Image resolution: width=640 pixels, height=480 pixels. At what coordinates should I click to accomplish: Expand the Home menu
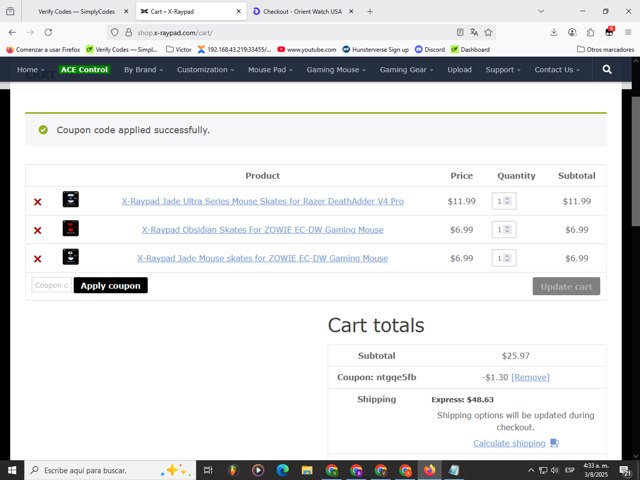click(31, 69)
